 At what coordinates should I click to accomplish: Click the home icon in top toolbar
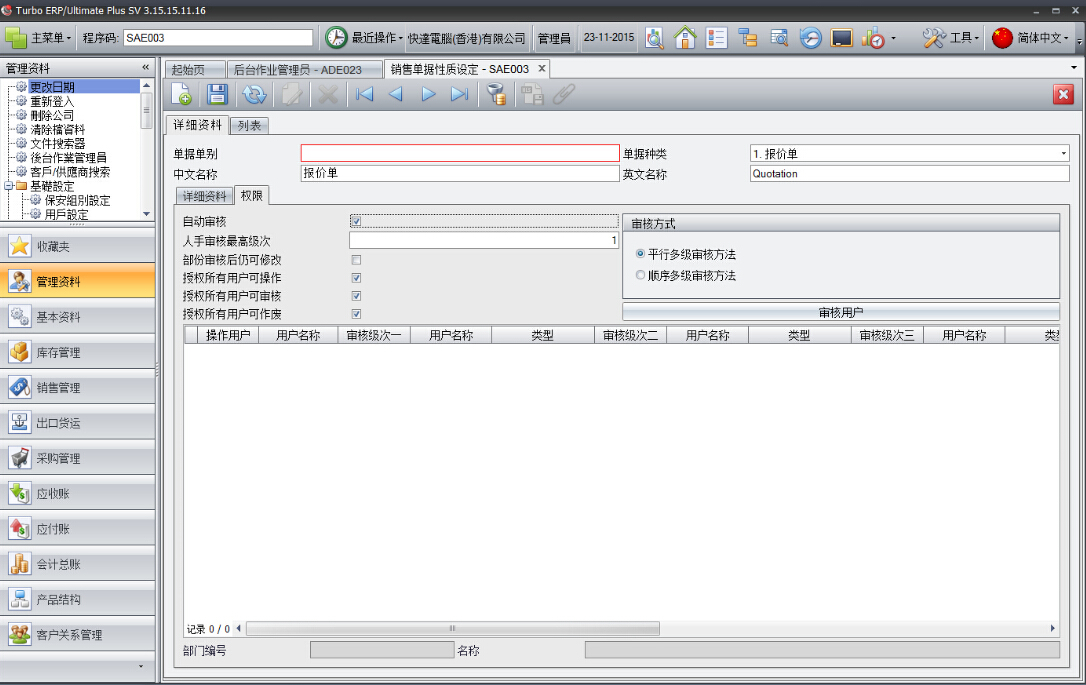(x=685, y=38)
